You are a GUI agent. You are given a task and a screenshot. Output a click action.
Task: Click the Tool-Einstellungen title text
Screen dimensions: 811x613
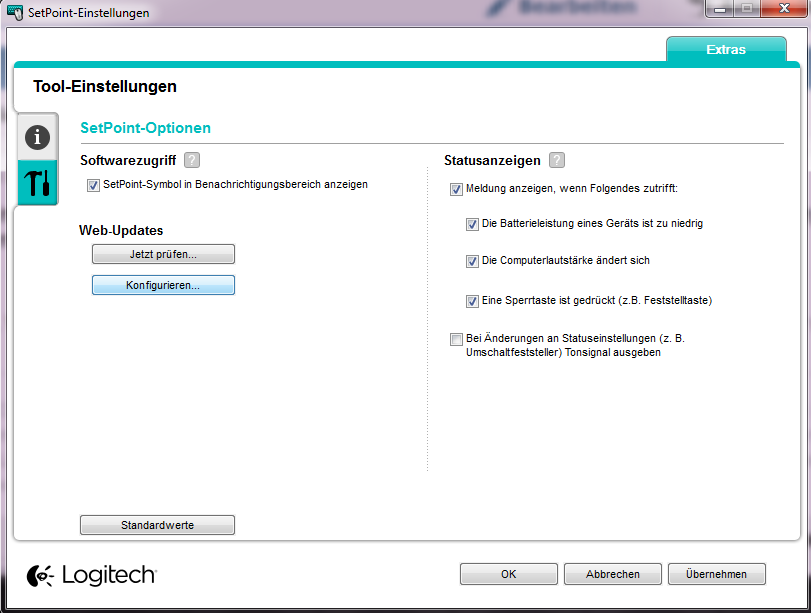click(105, 86)
